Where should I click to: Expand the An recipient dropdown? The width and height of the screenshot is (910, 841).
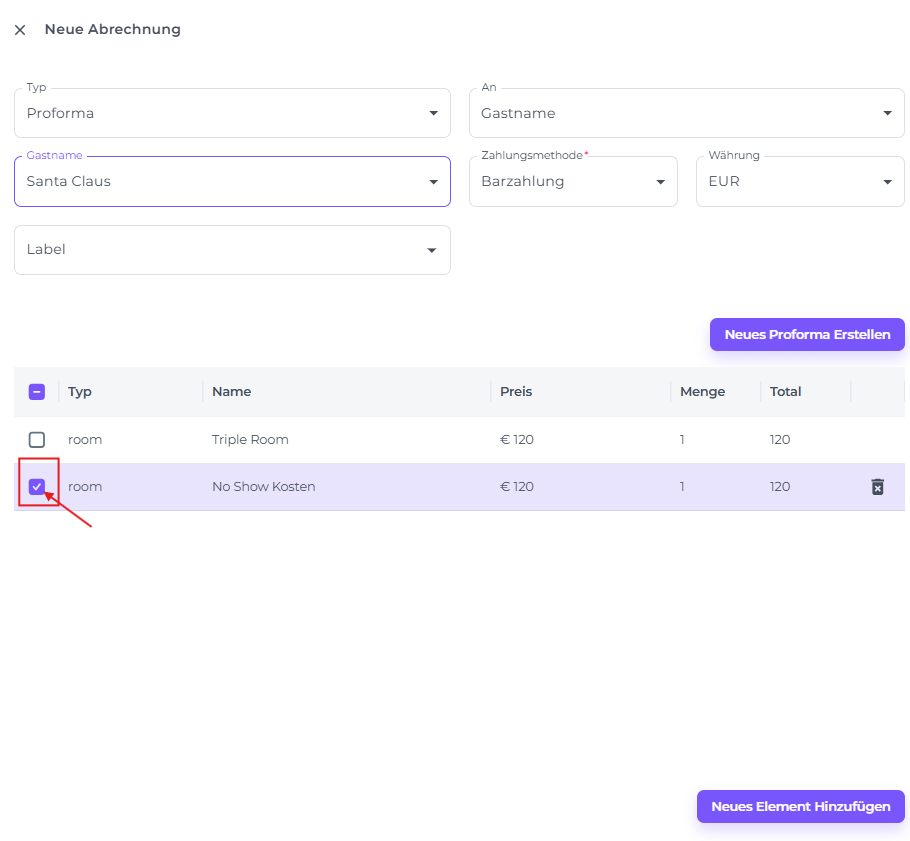[686, 113]
